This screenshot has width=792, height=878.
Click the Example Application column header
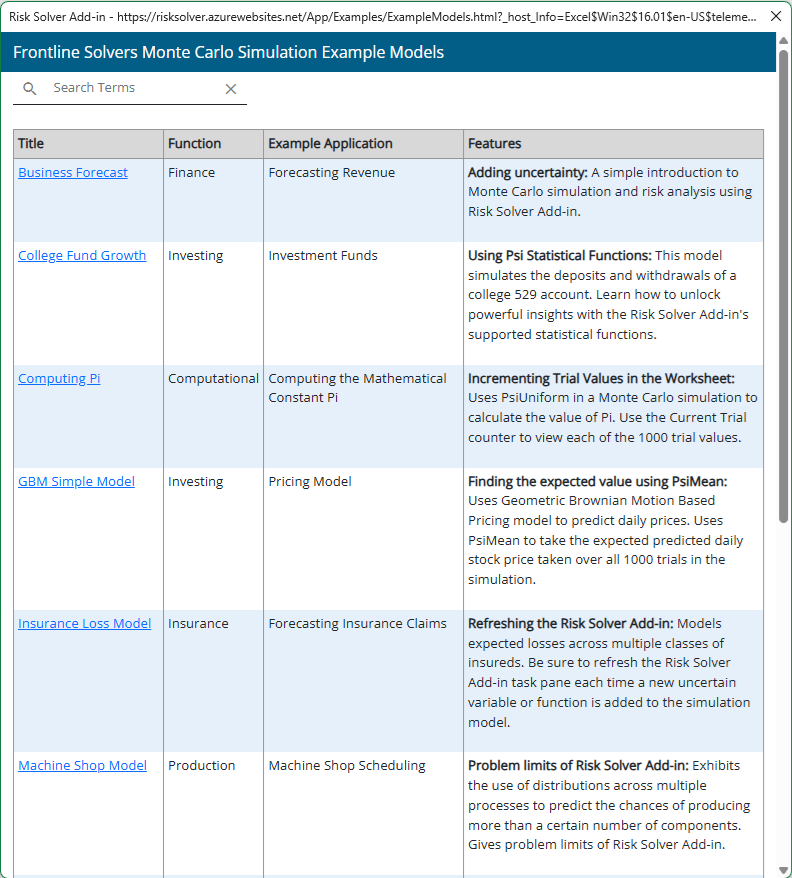pyautogui.click(x=330, y=144)
